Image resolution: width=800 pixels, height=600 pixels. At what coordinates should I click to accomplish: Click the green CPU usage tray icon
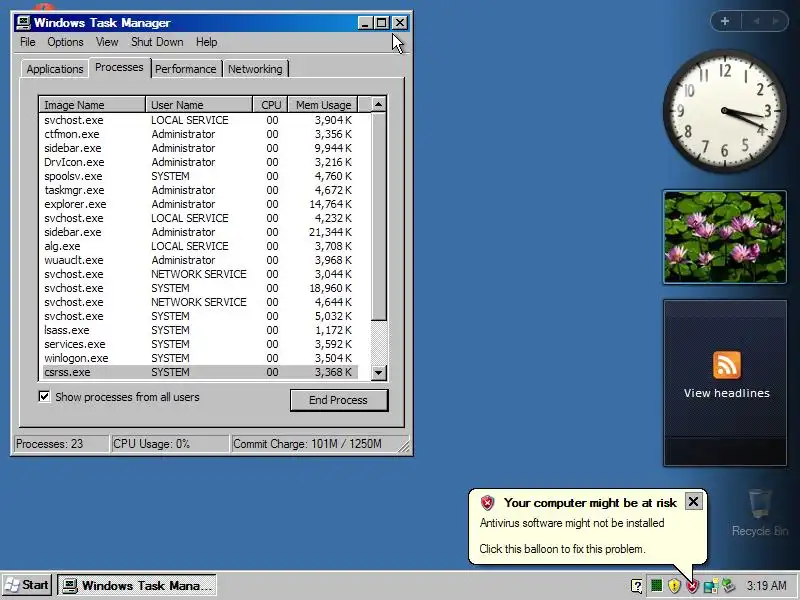pos(656,585)
